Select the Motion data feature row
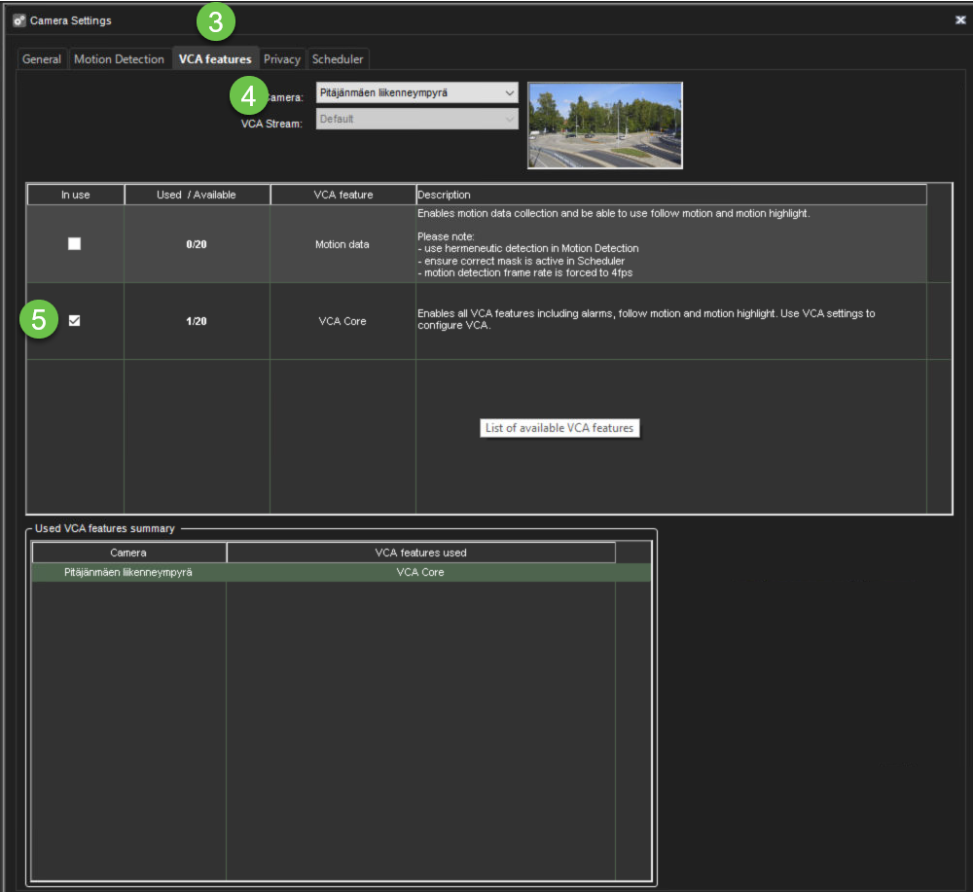 (342, 244)
